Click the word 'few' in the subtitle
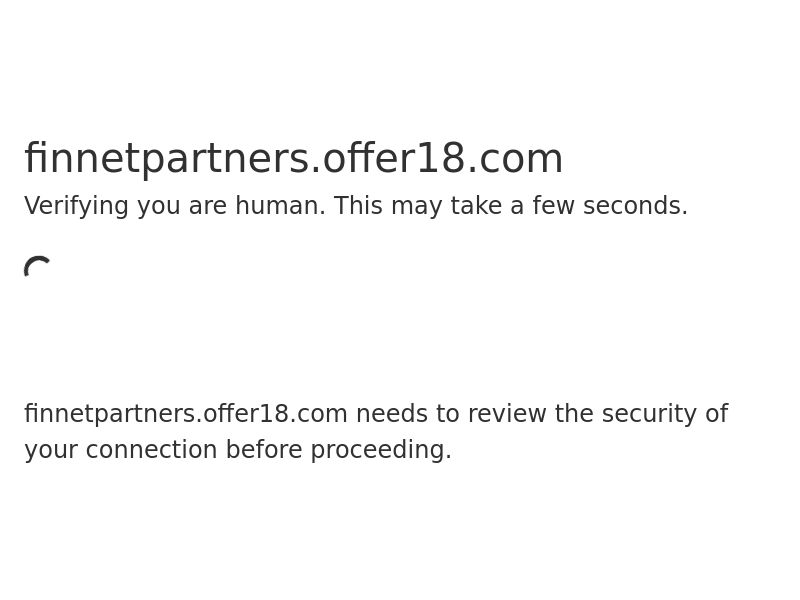 (x=553, y=205)
